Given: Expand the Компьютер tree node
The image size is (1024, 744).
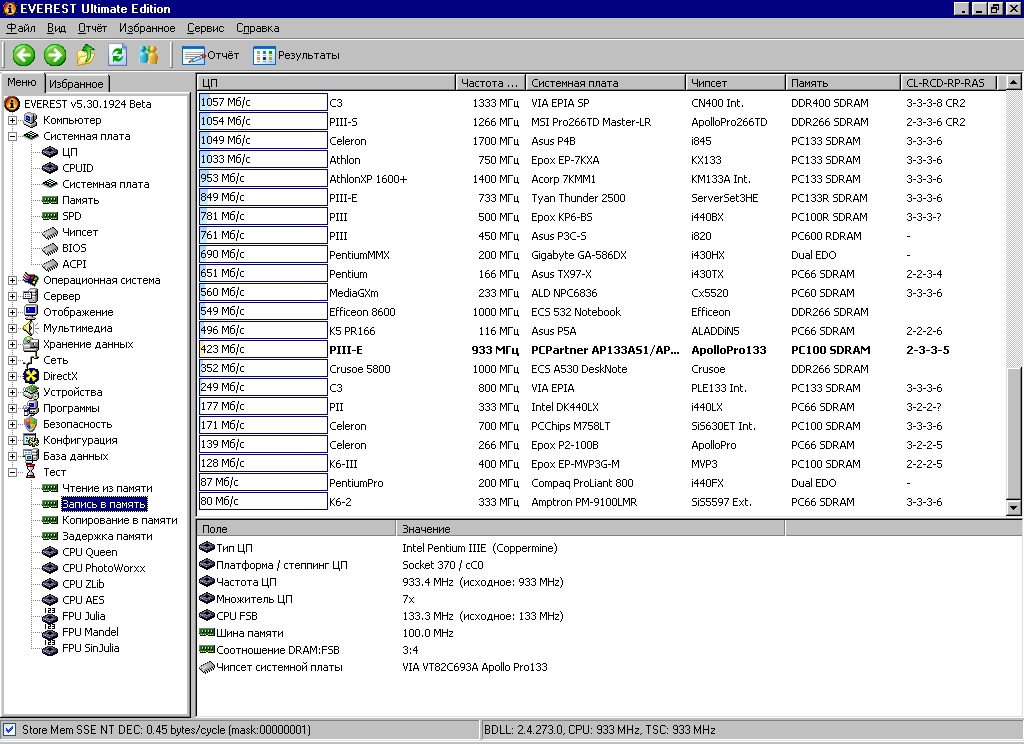Looking at the screenshot, I should (x=13, y=120).
